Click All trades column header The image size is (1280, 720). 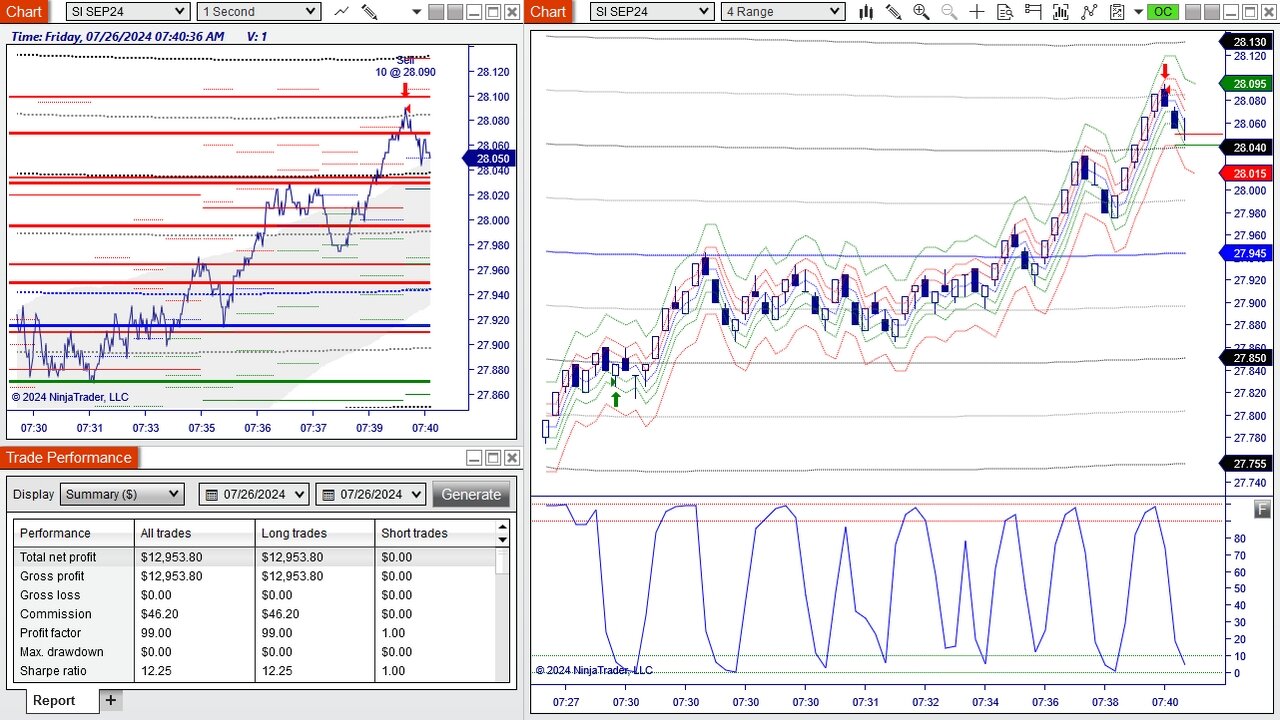(195, 533)
